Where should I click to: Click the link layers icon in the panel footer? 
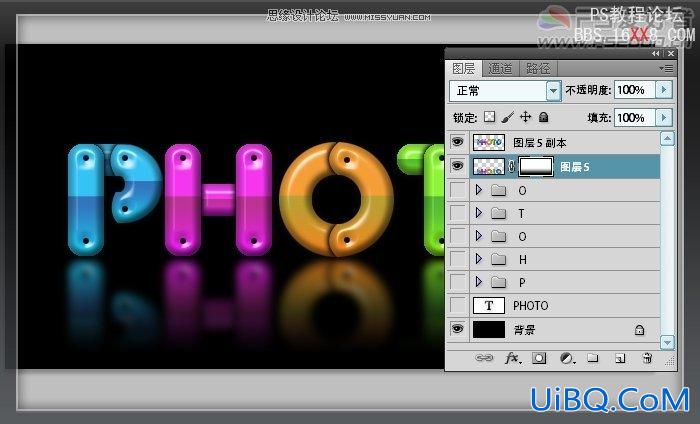click(484, 357)
